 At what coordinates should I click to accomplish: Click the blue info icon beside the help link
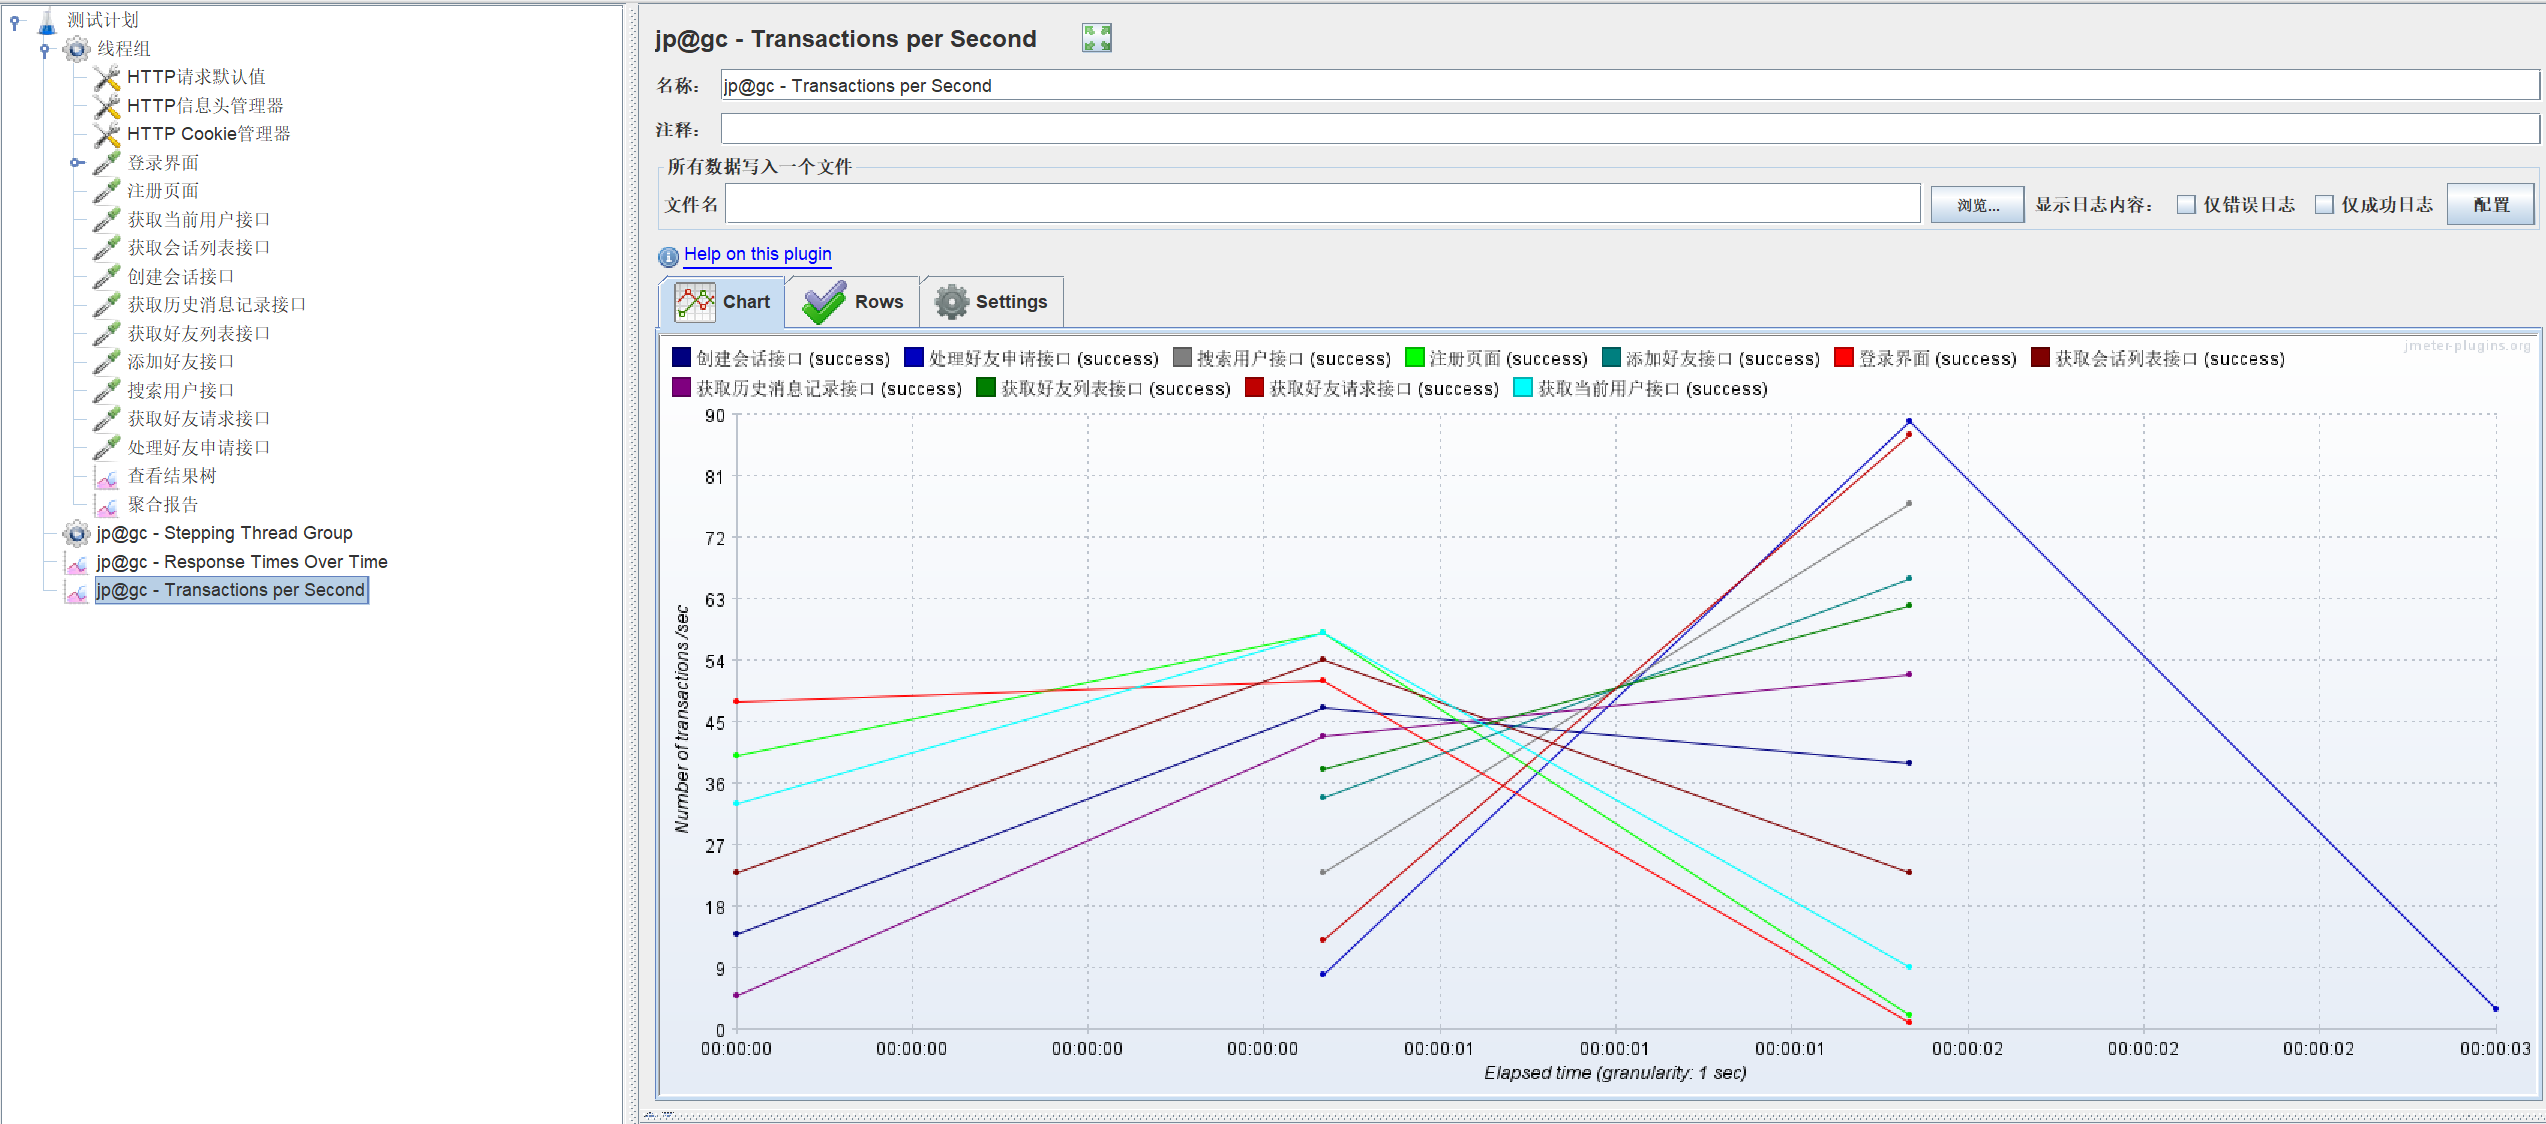coord(668,256)
